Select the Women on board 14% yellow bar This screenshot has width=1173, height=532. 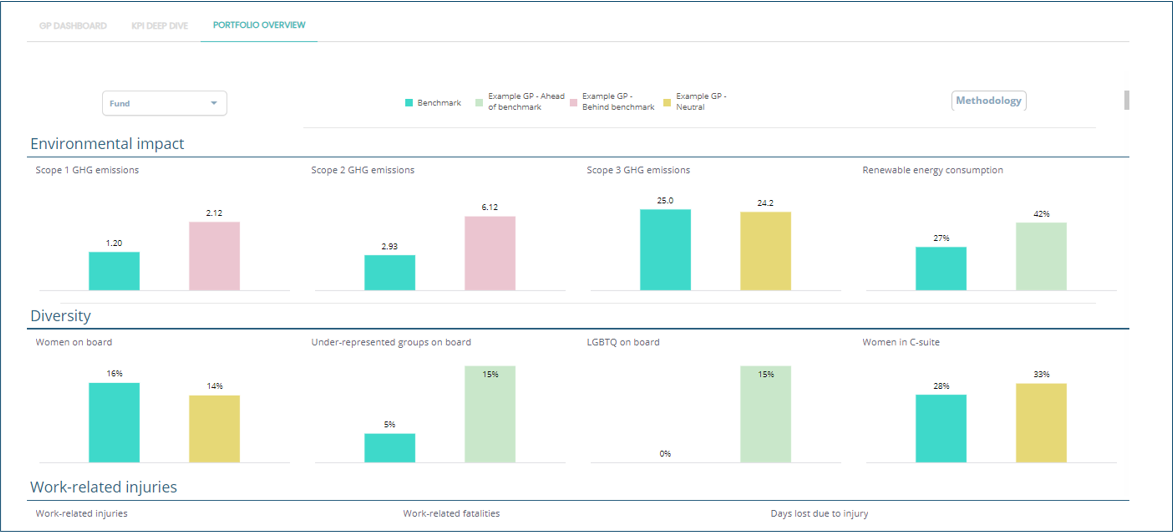[x=214, y=428]
